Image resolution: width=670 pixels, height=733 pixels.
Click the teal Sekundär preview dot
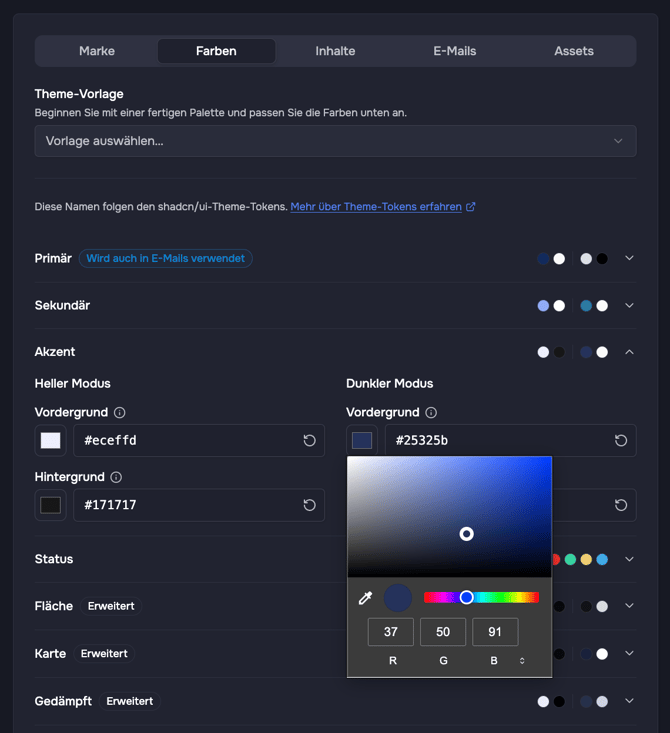click(586, 306)
